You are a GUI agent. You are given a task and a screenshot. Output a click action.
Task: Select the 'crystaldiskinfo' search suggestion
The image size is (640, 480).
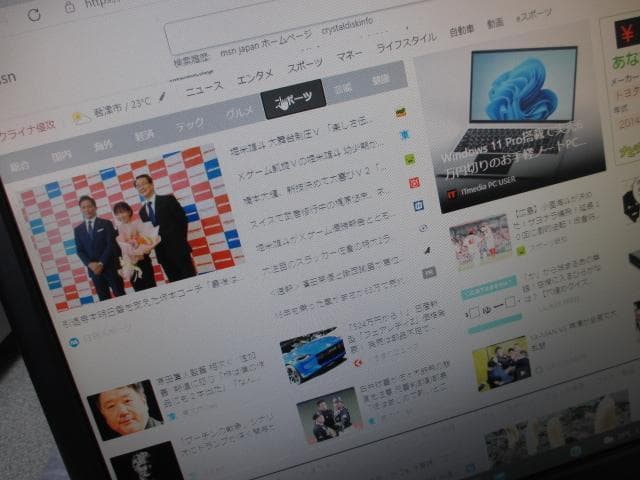pos(347,25)
